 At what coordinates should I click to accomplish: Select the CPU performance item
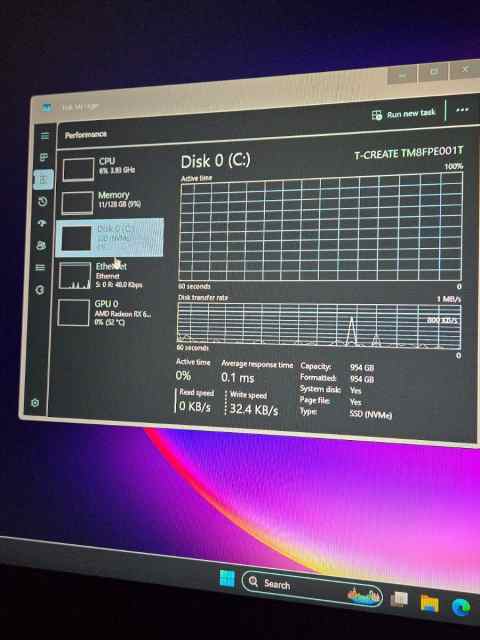111,168
